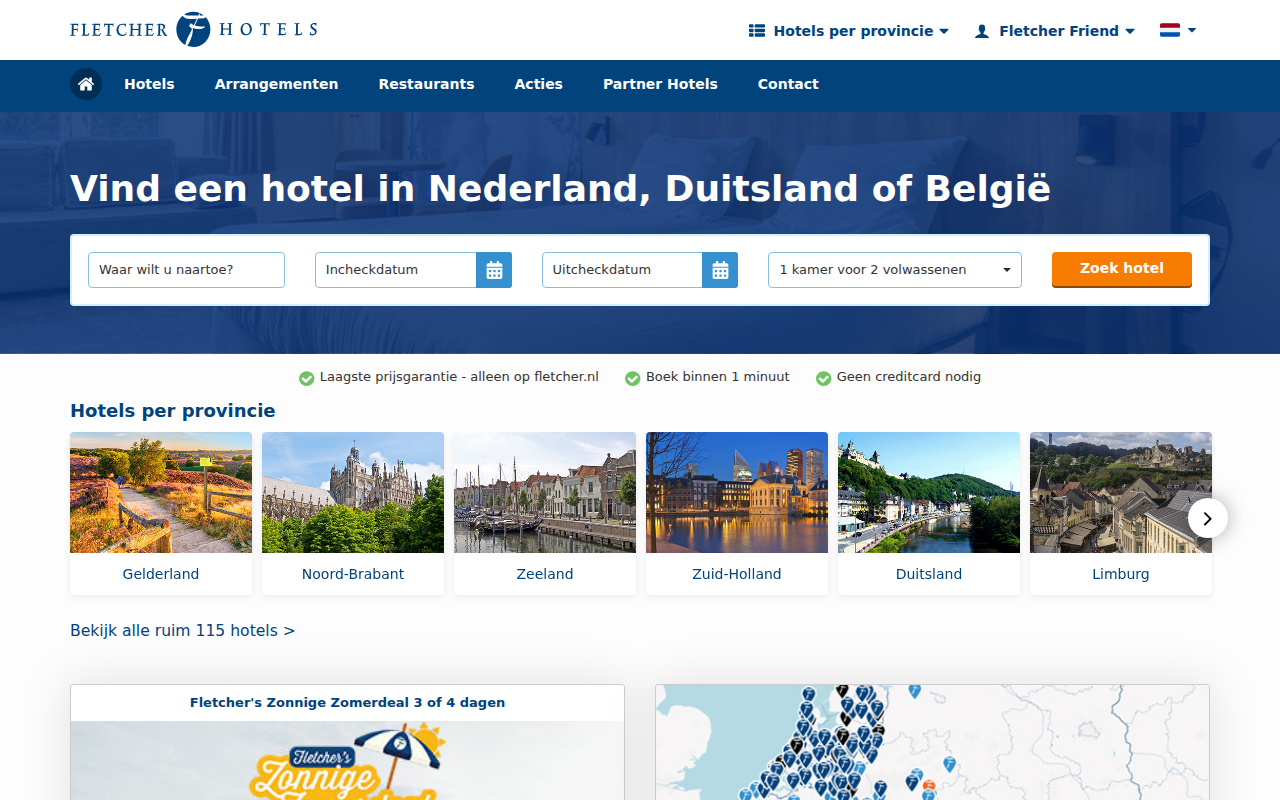Select the Duitsland province photo
The width and height of the screenshot is (1280, 800).
pyautogui.click(x=929, y=492)
